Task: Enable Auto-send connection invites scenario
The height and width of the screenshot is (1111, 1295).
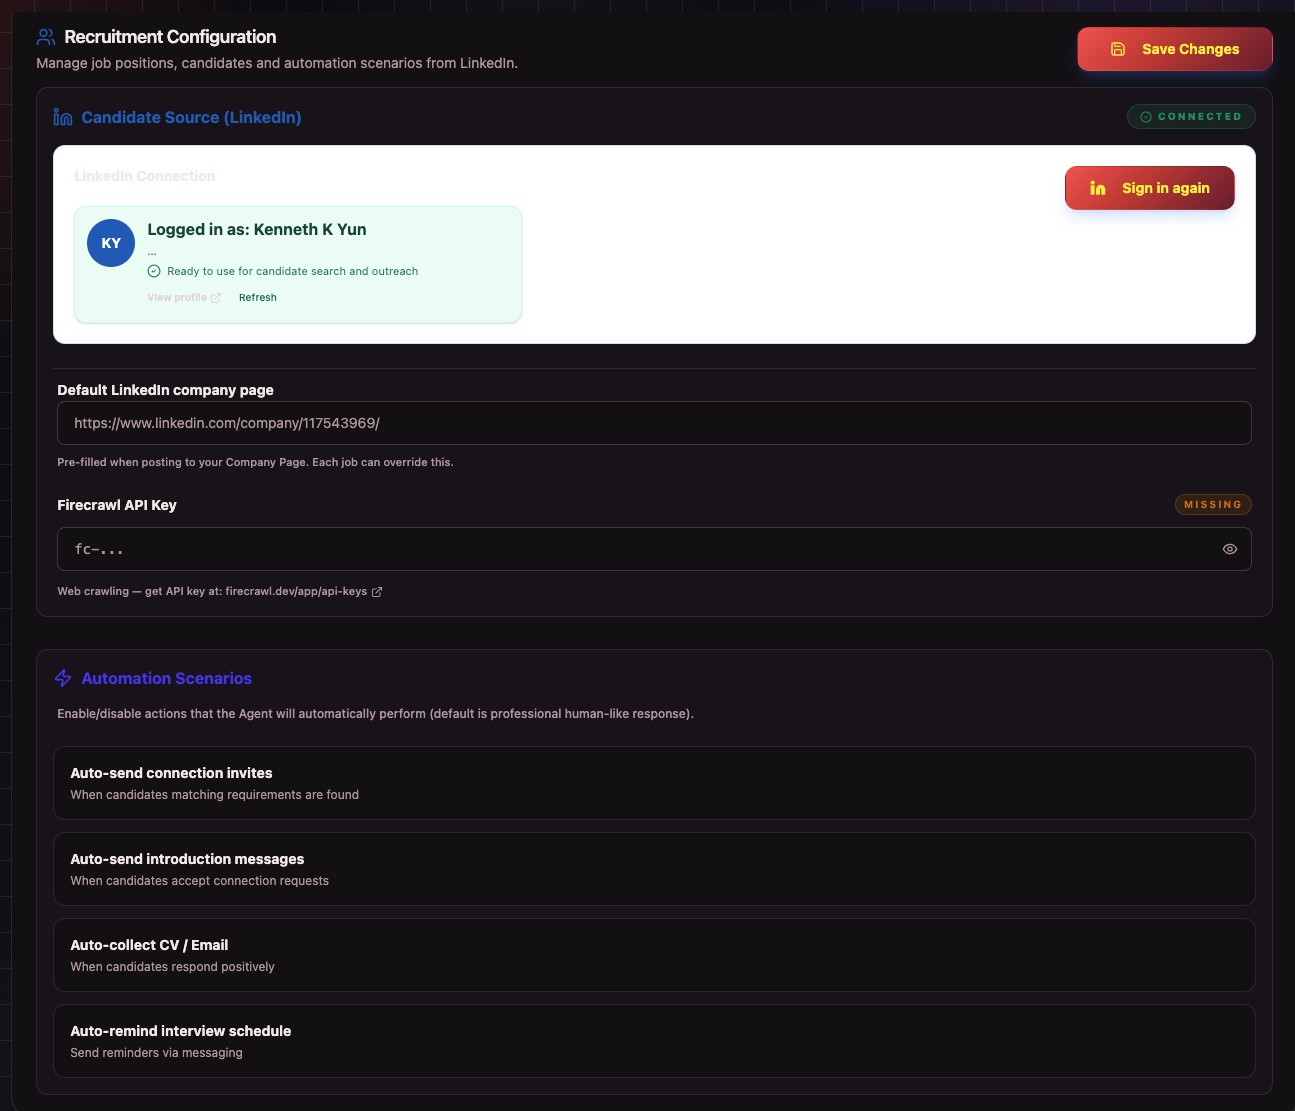Action: pos(654,783)
